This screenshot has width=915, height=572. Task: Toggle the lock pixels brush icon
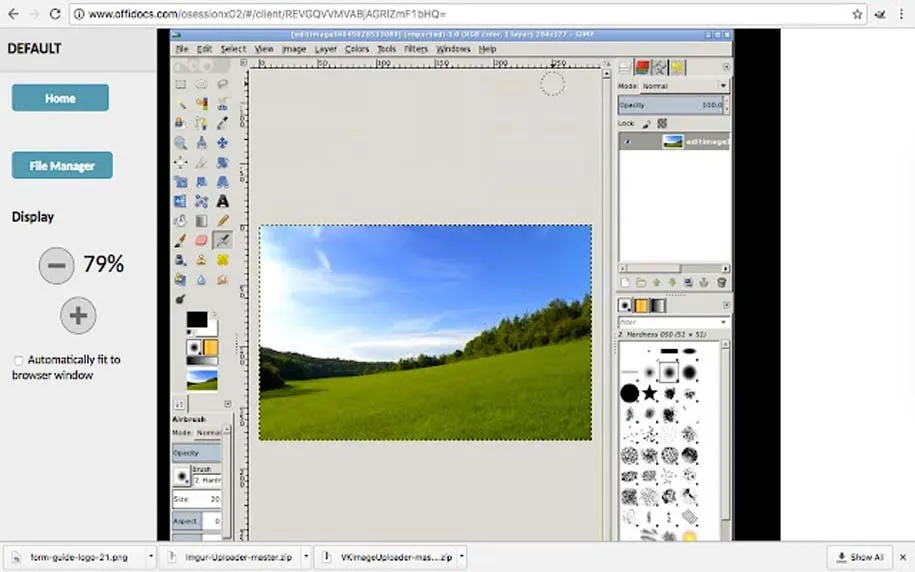(x=646, y=123)
